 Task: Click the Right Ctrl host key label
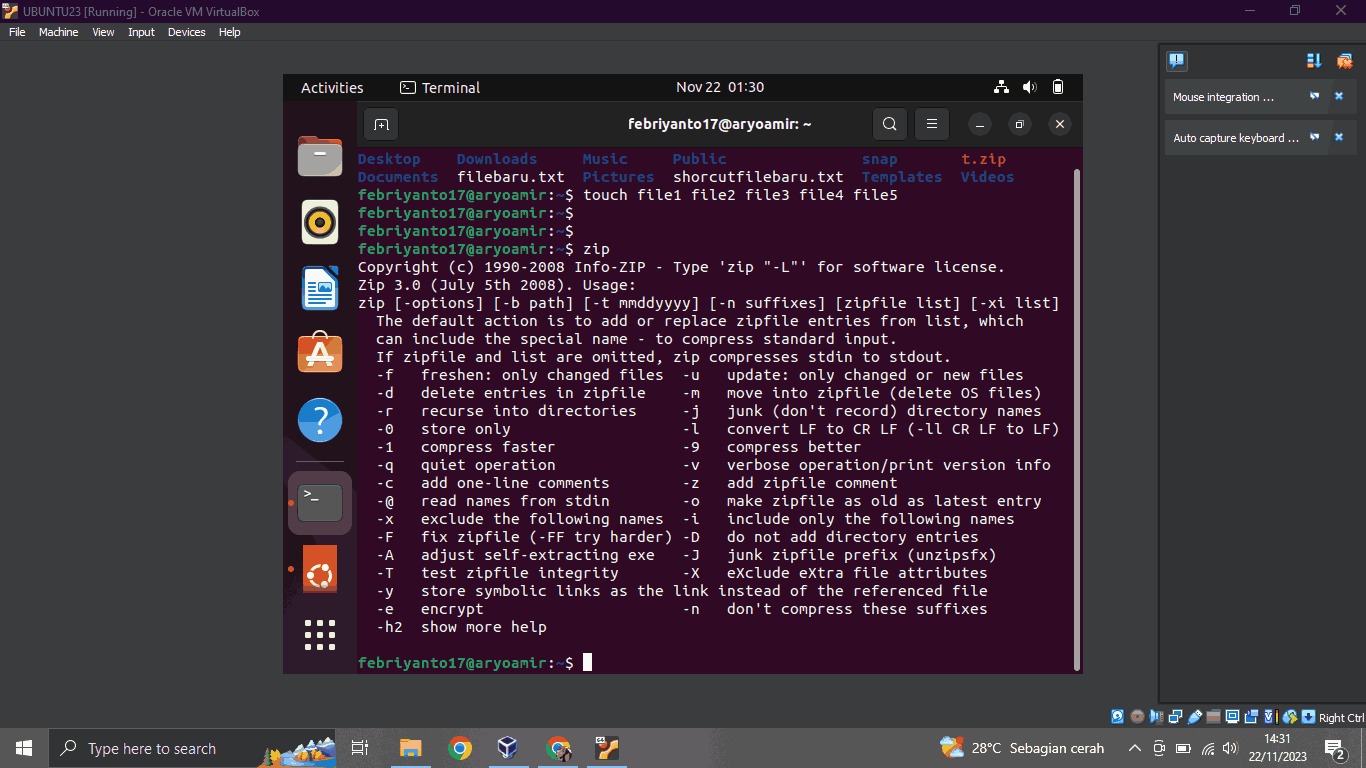tap(1341, 718)
